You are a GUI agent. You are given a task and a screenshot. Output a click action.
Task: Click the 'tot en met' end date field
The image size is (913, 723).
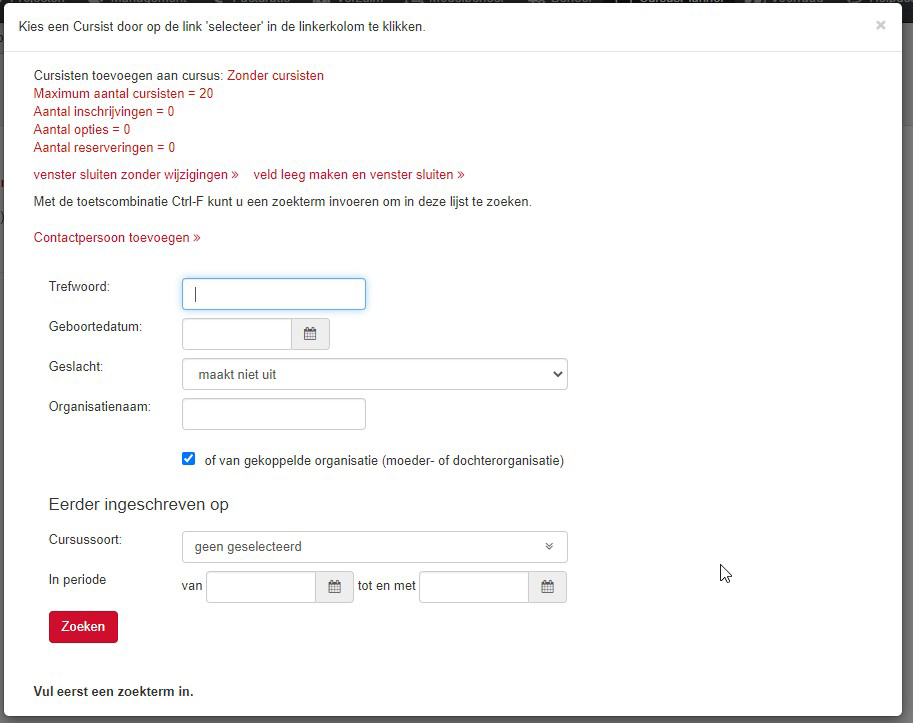tap(473, 587)
